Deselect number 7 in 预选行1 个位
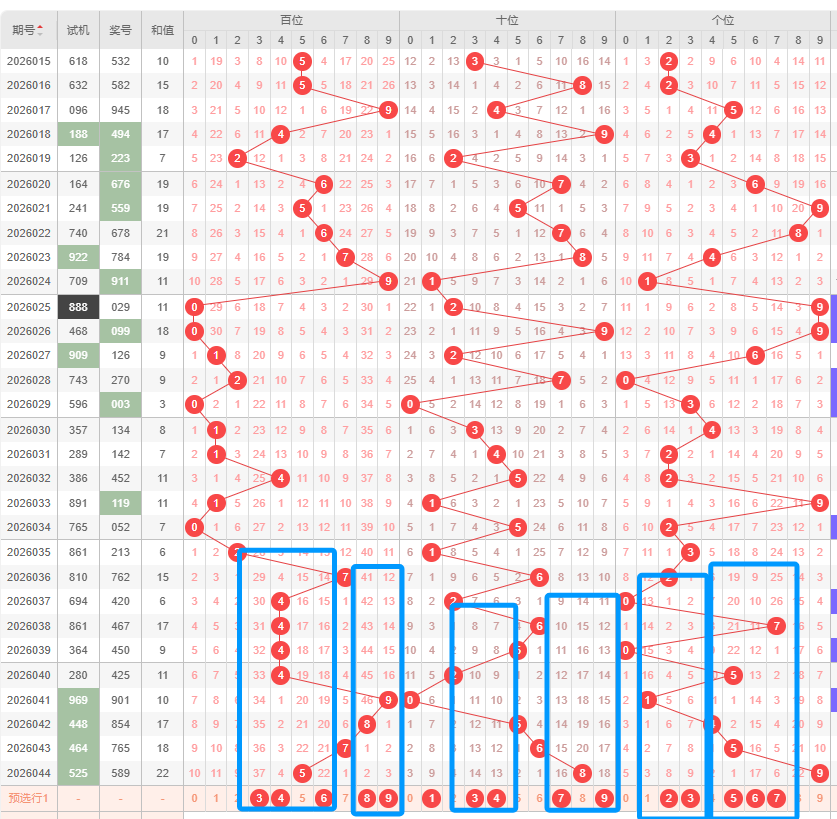The height and width of the screenshot is (819, 837). tap(776, 798)
